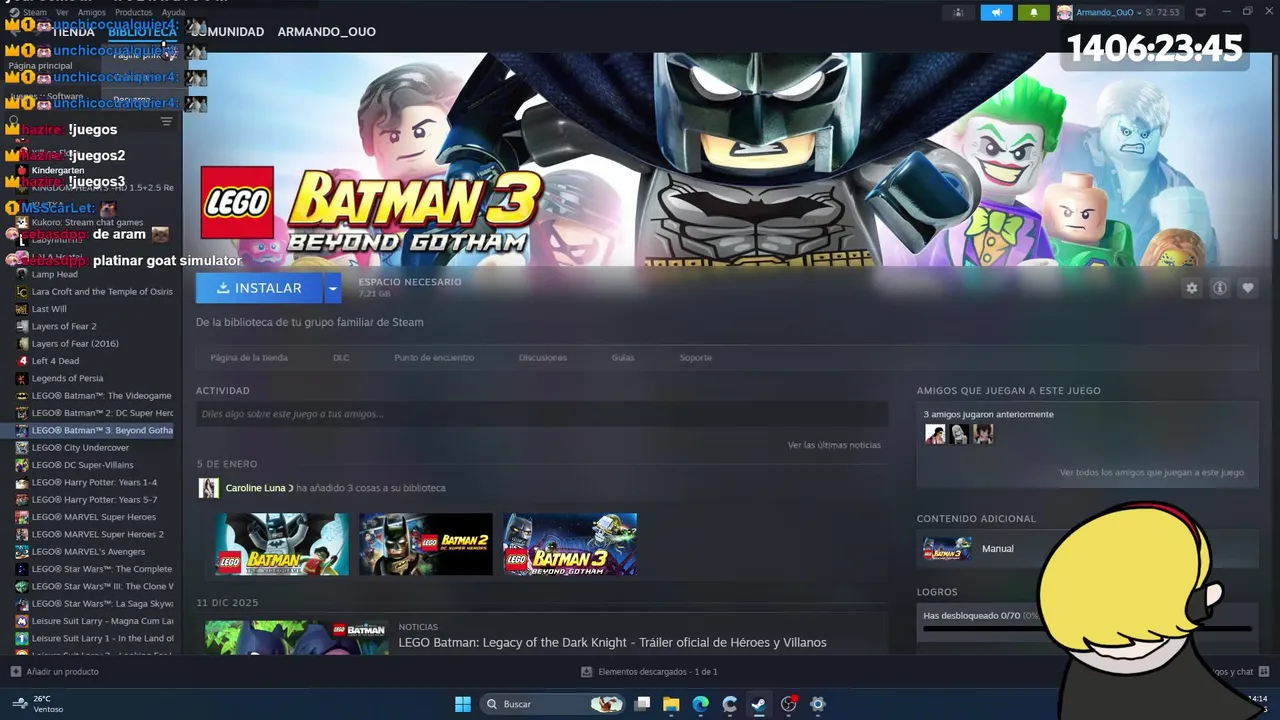This screenshot has width=1280, height=720.
Task: Open Punto de encuentro tab
Action: [x=434, y=357]
